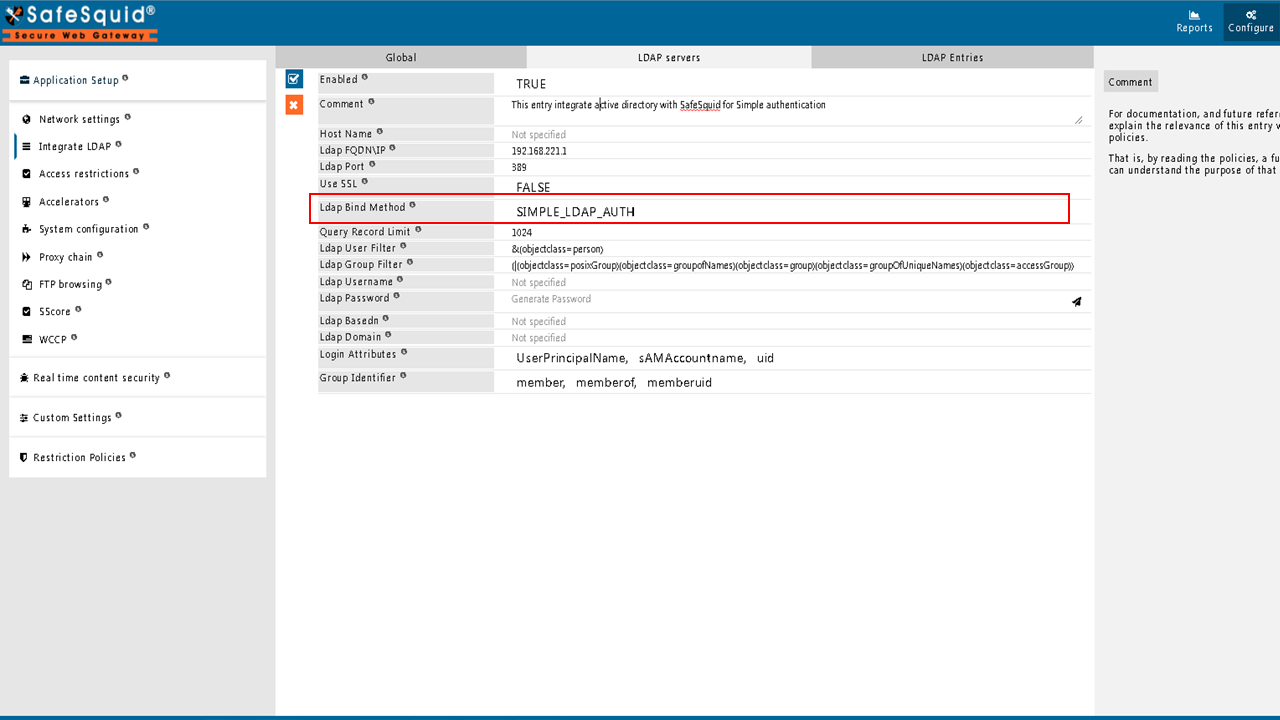Switch to the LDAP Entries tab

[x=952, y=58]
